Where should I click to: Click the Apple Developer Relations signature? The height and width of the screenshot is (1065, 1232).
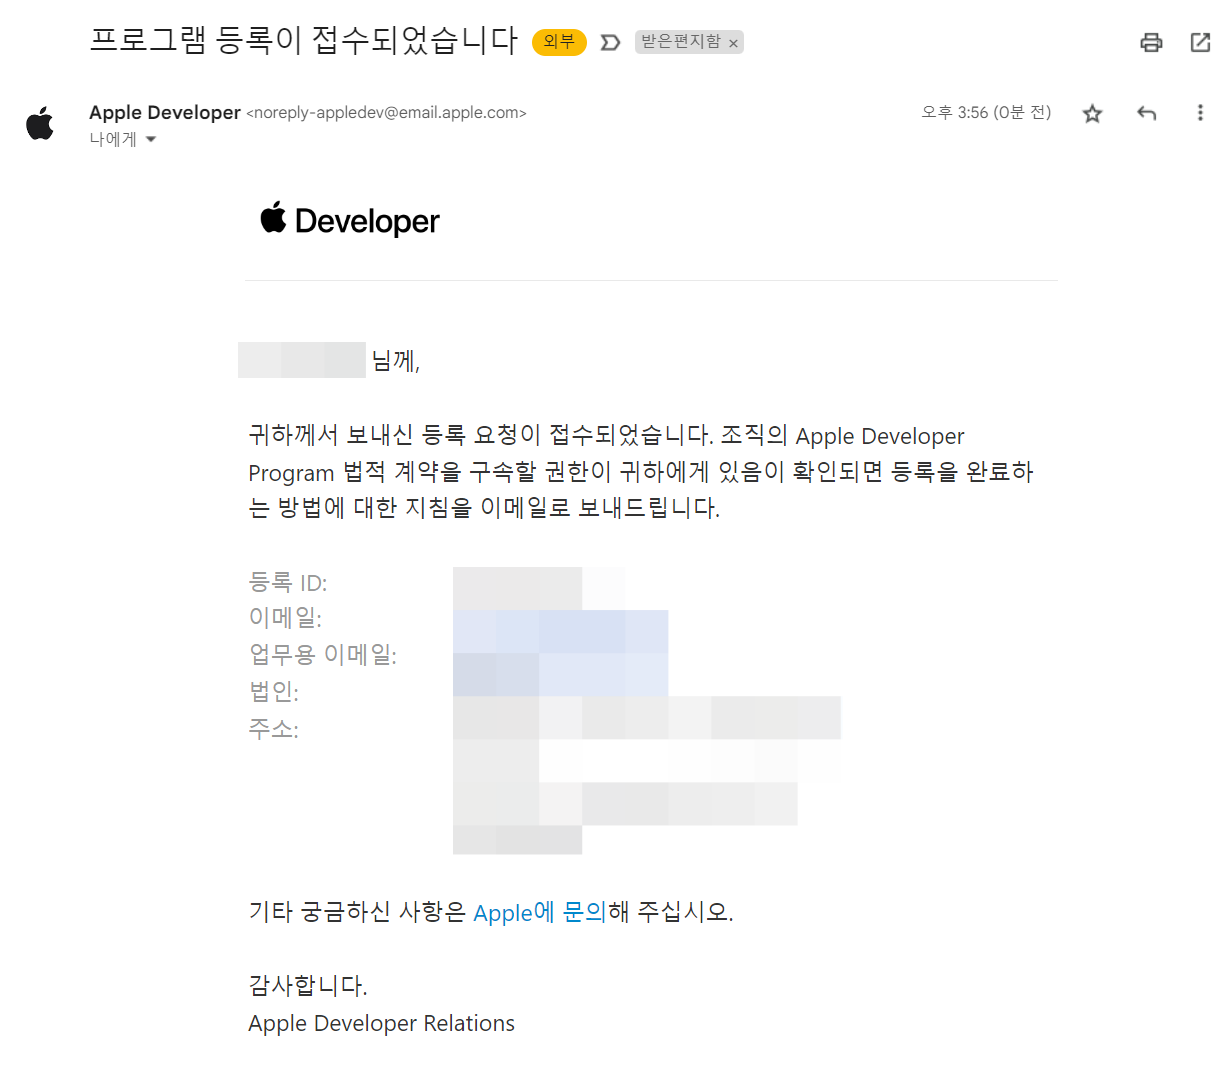[381, 1023]
